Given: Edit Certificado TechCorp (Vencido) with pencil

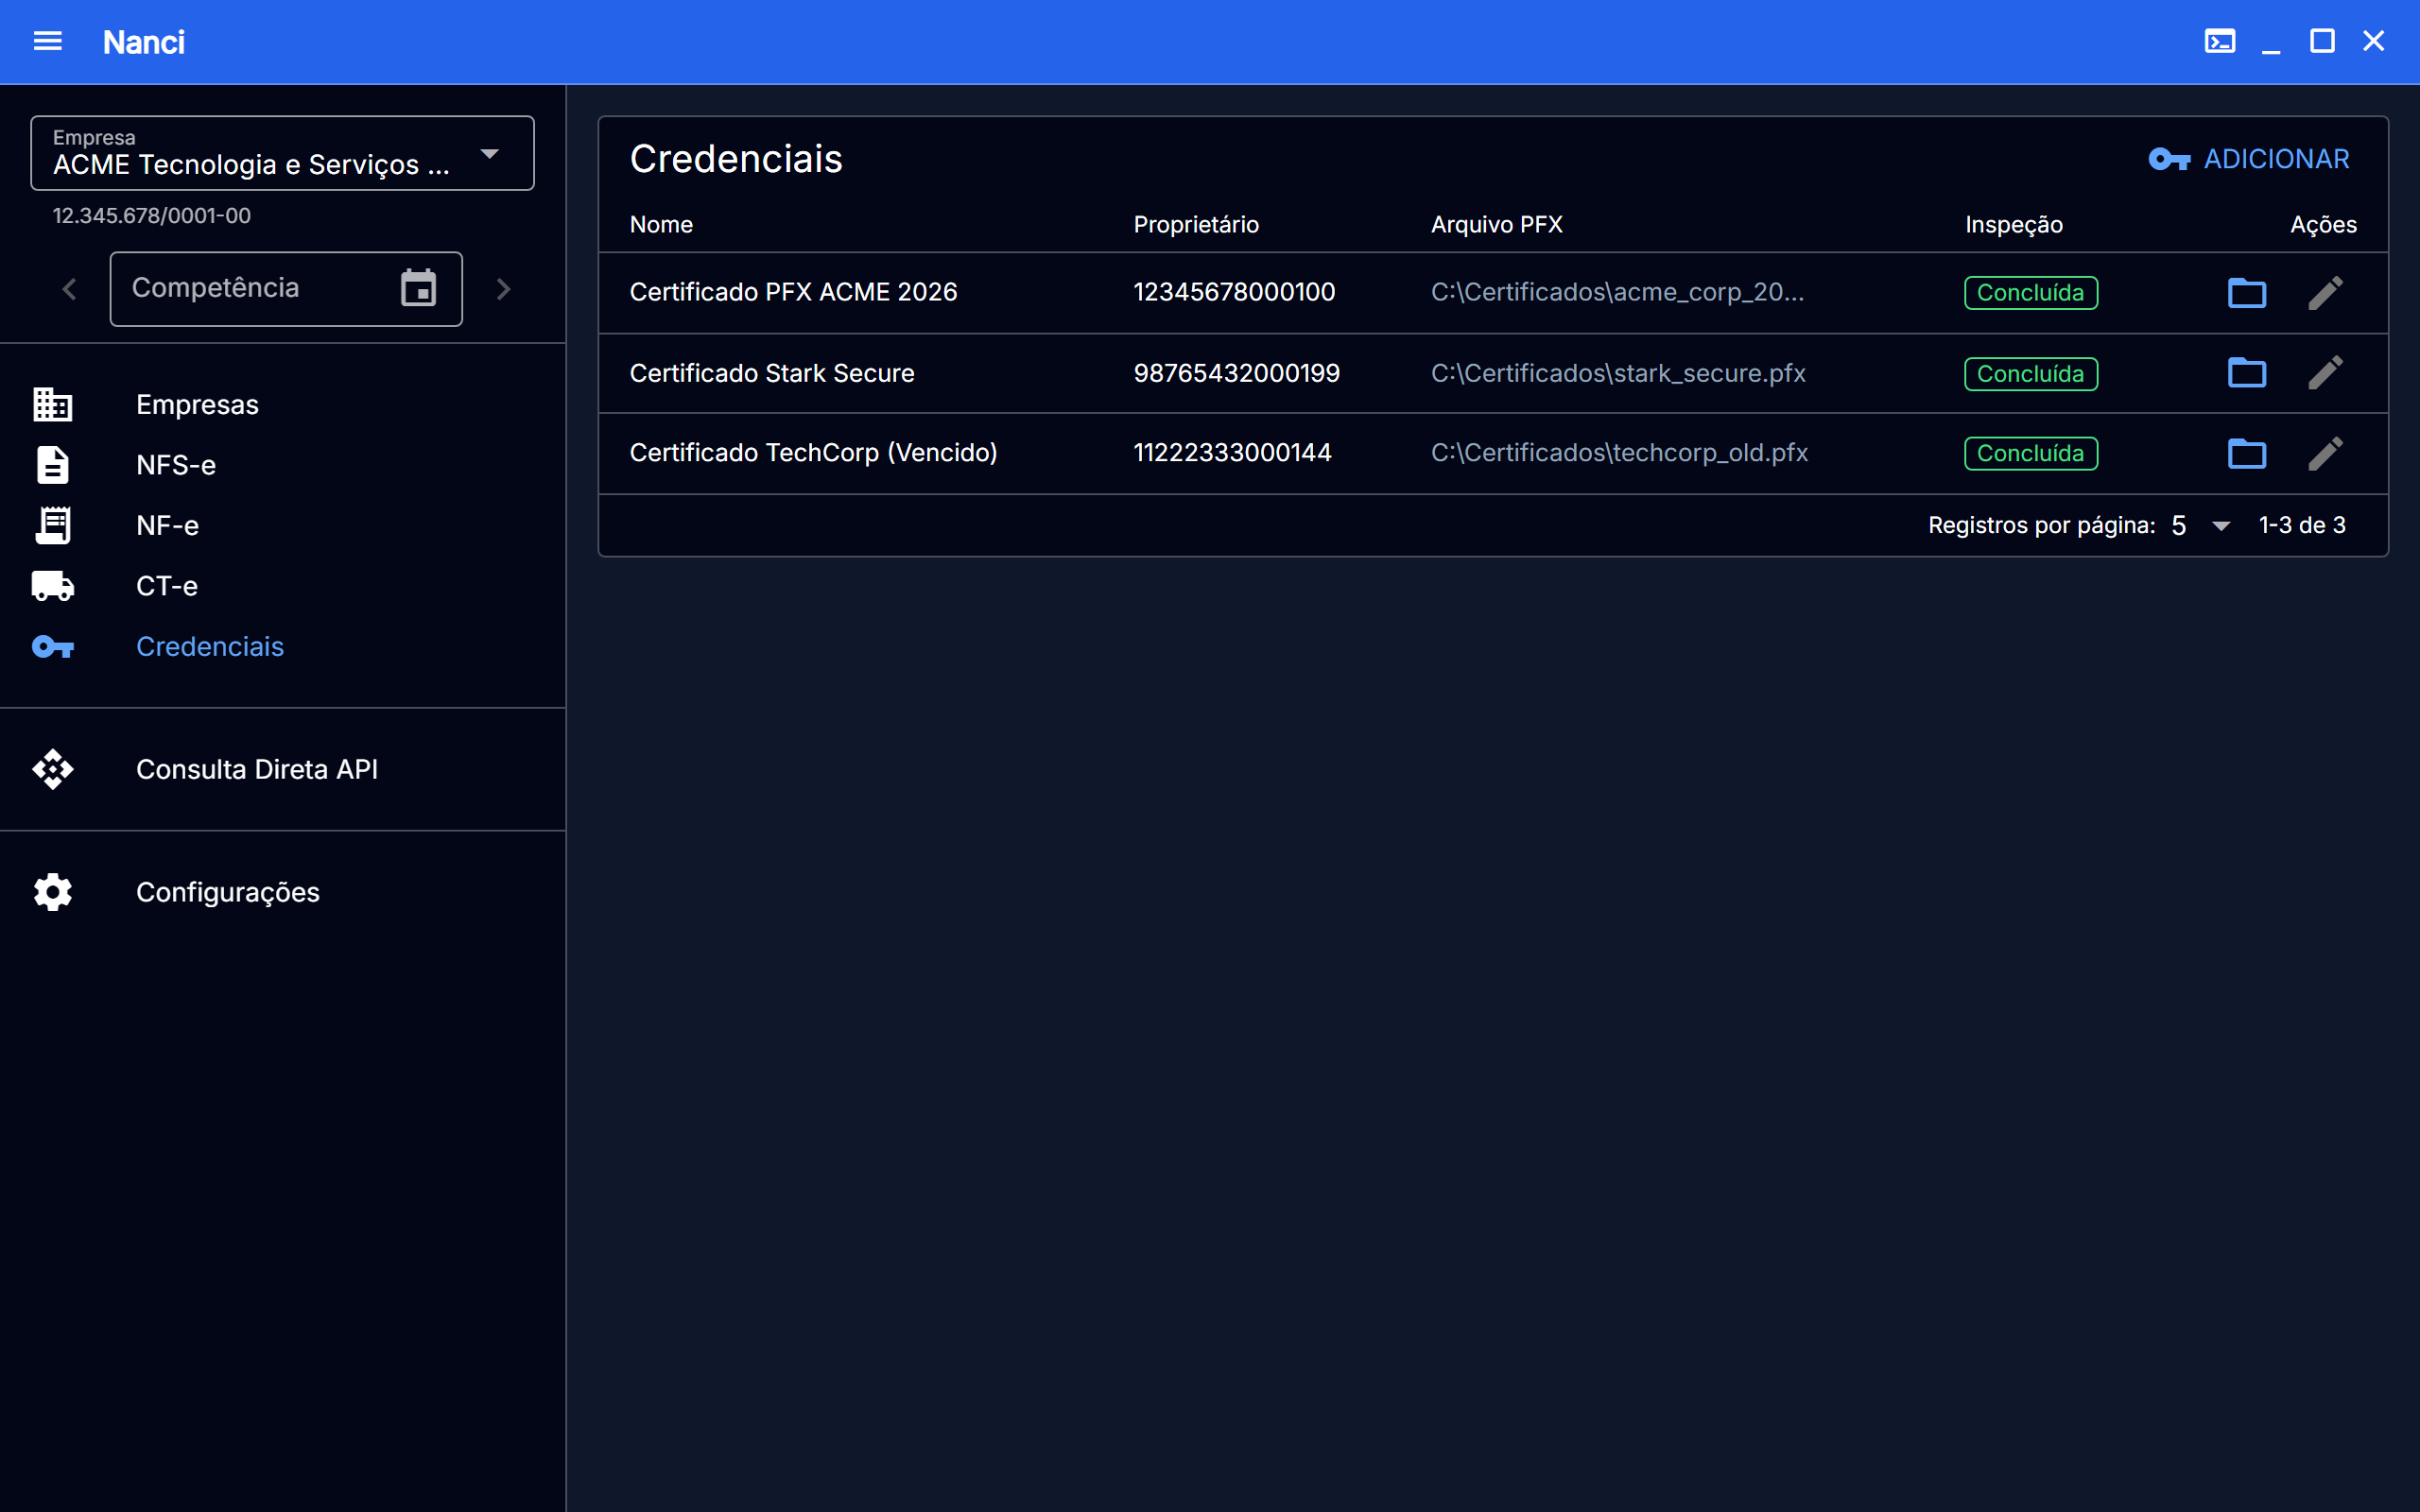Looking at the screenshot, I should pos(2325,453).
